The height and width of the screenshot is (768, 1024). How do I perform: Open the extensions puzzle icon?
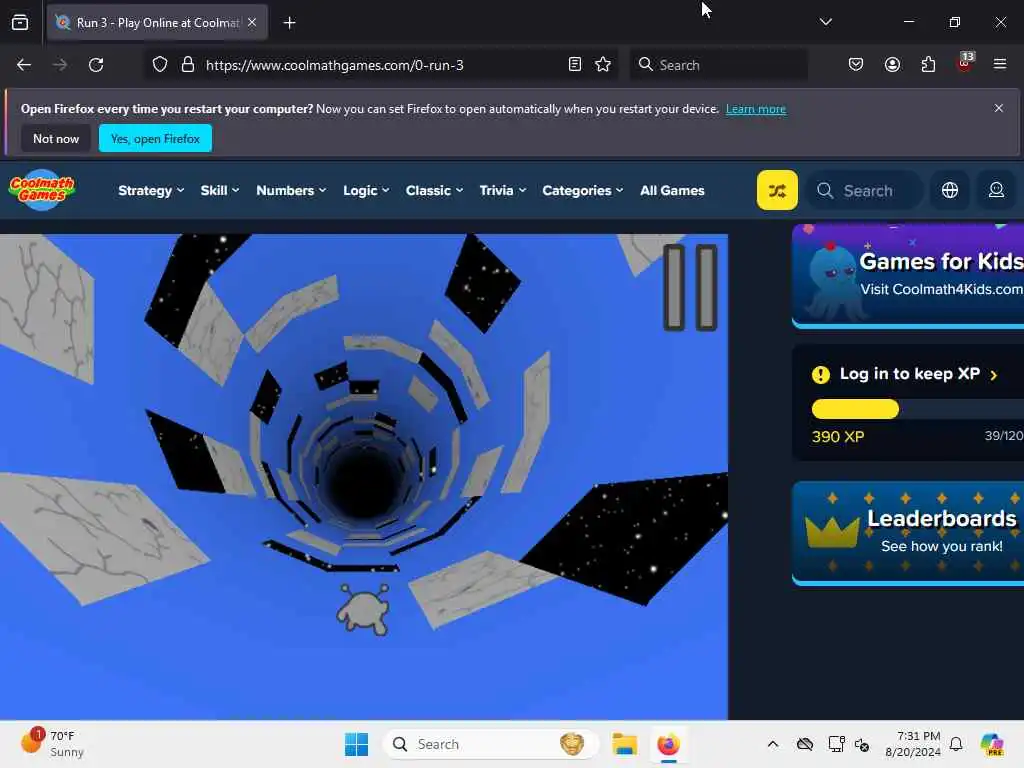click(x=929, y=65)
